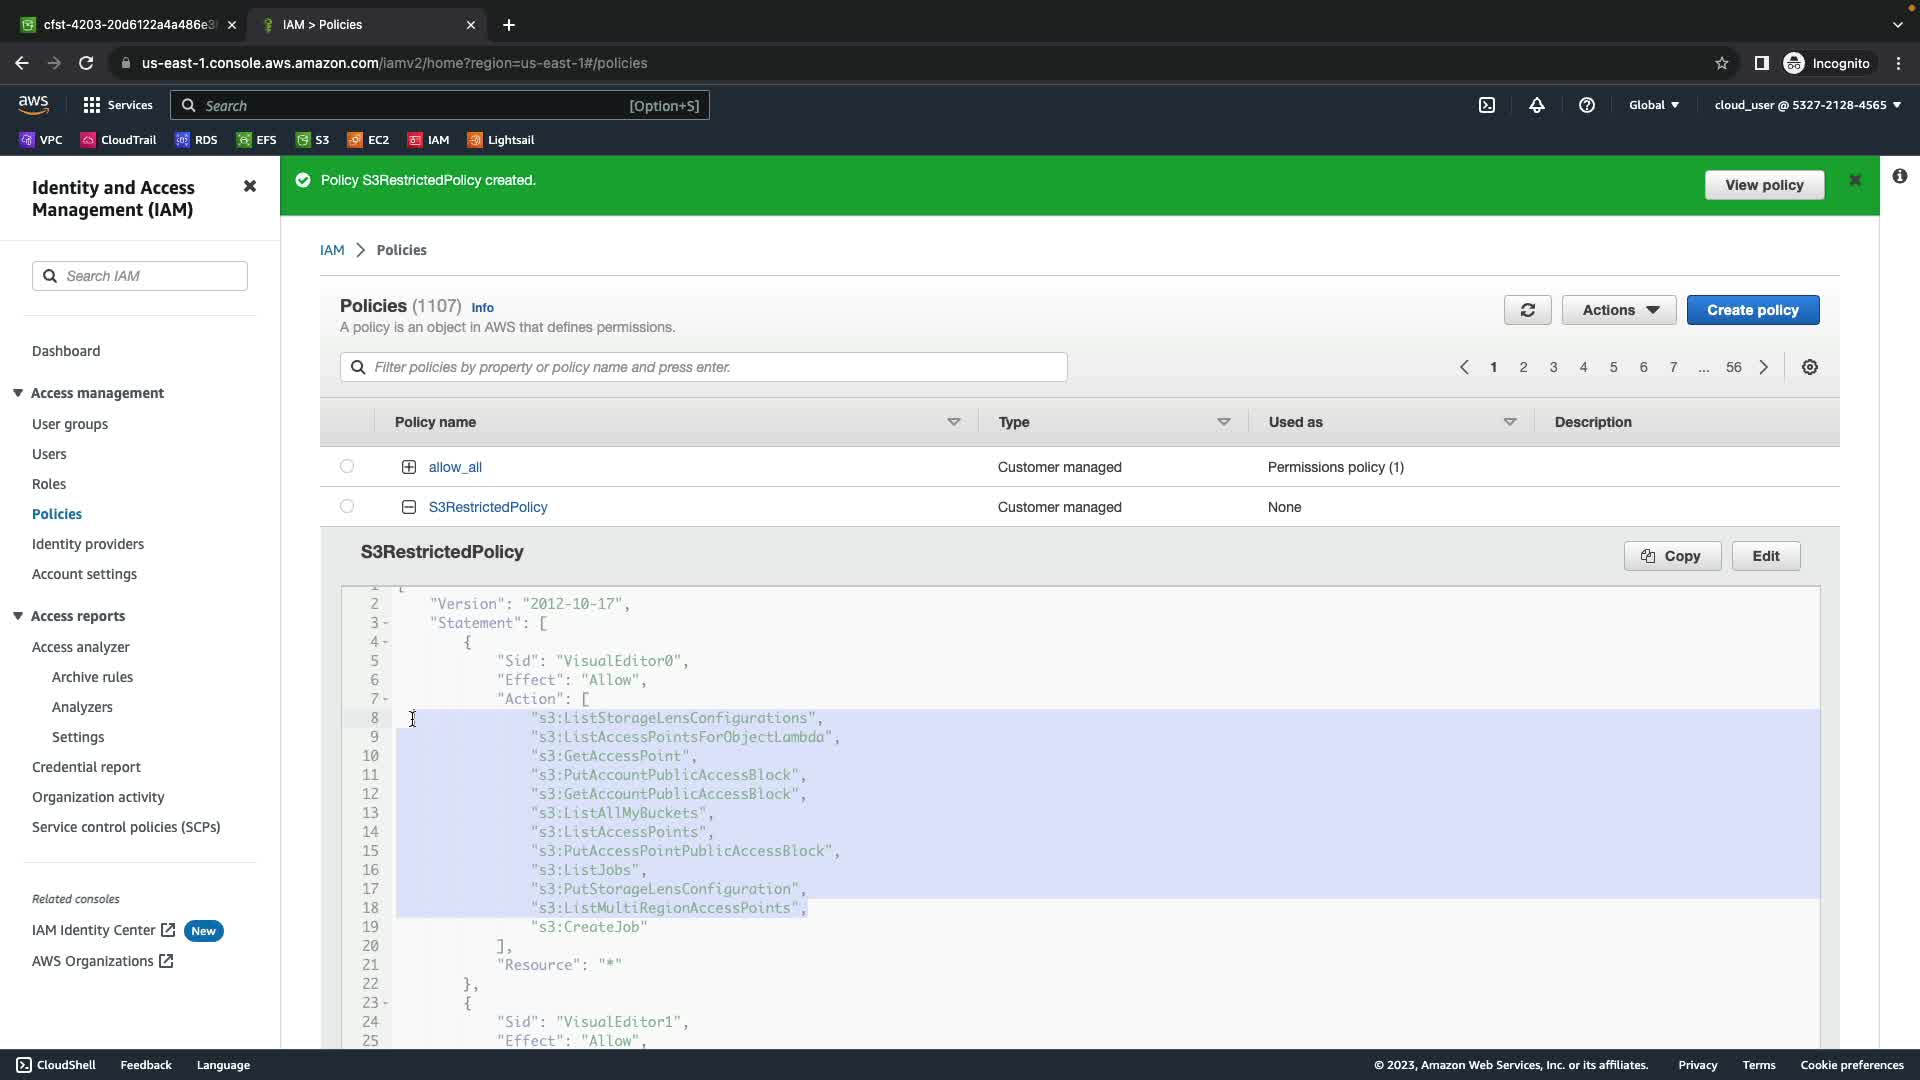
Task: Open table preferences gear icon
Action: [x=1810, y=367]
